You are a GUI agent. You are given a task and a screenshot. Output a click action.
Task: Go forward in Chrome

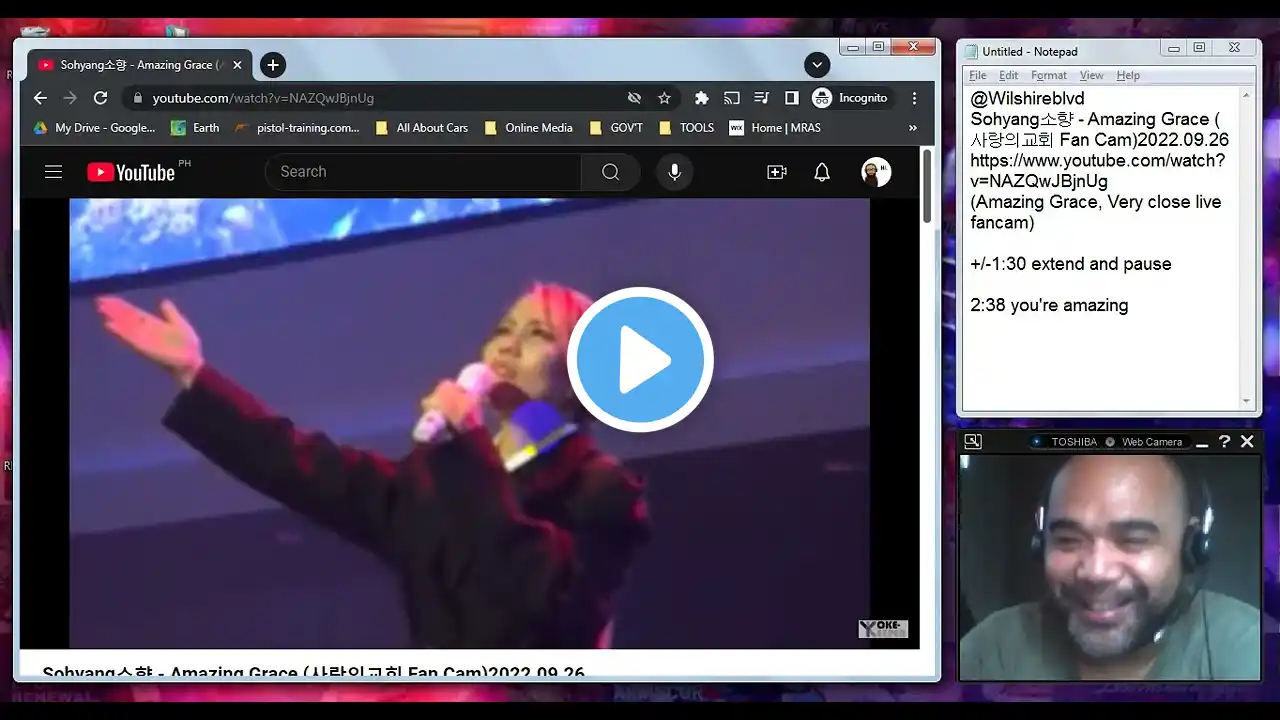pos(70,98)
